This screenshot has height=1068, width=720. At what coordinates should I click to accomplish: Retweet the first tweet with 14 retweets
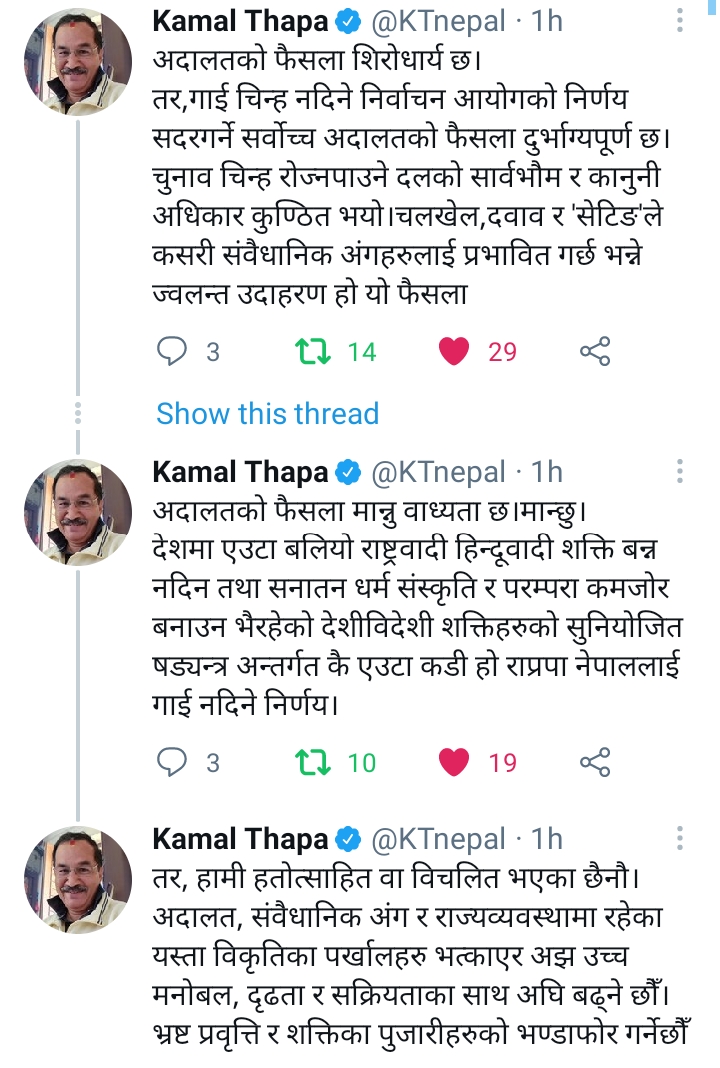315,351
